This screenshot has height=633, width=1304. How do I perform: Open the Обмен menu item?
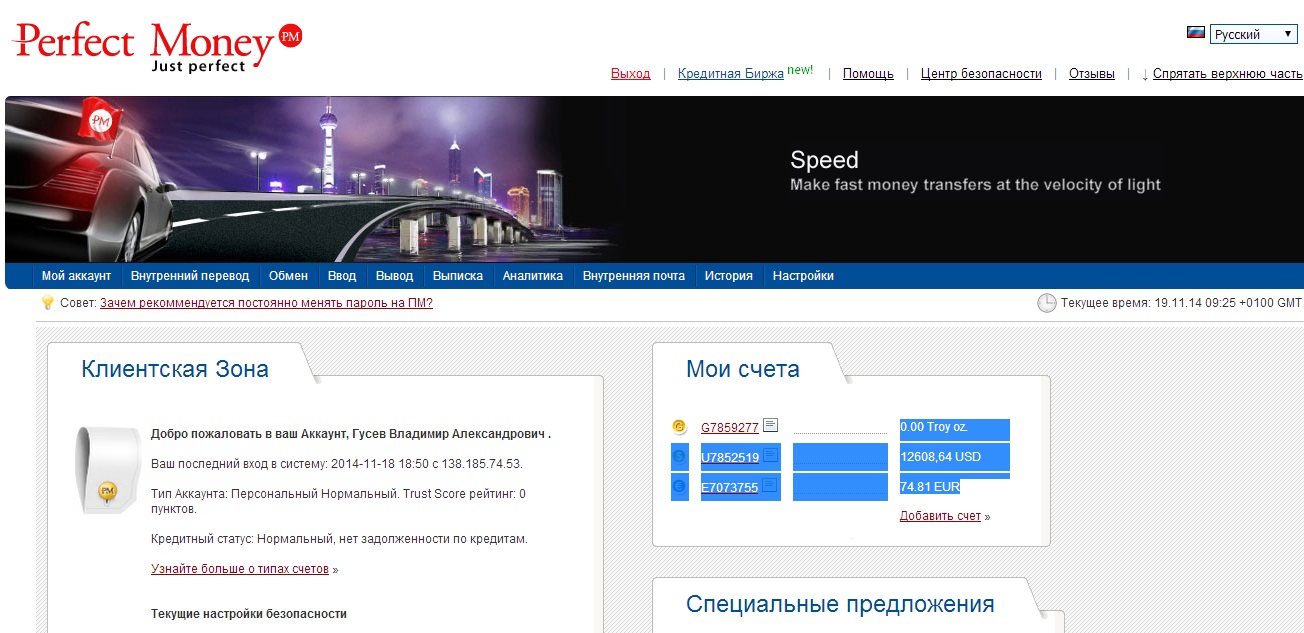pos(289,276)
